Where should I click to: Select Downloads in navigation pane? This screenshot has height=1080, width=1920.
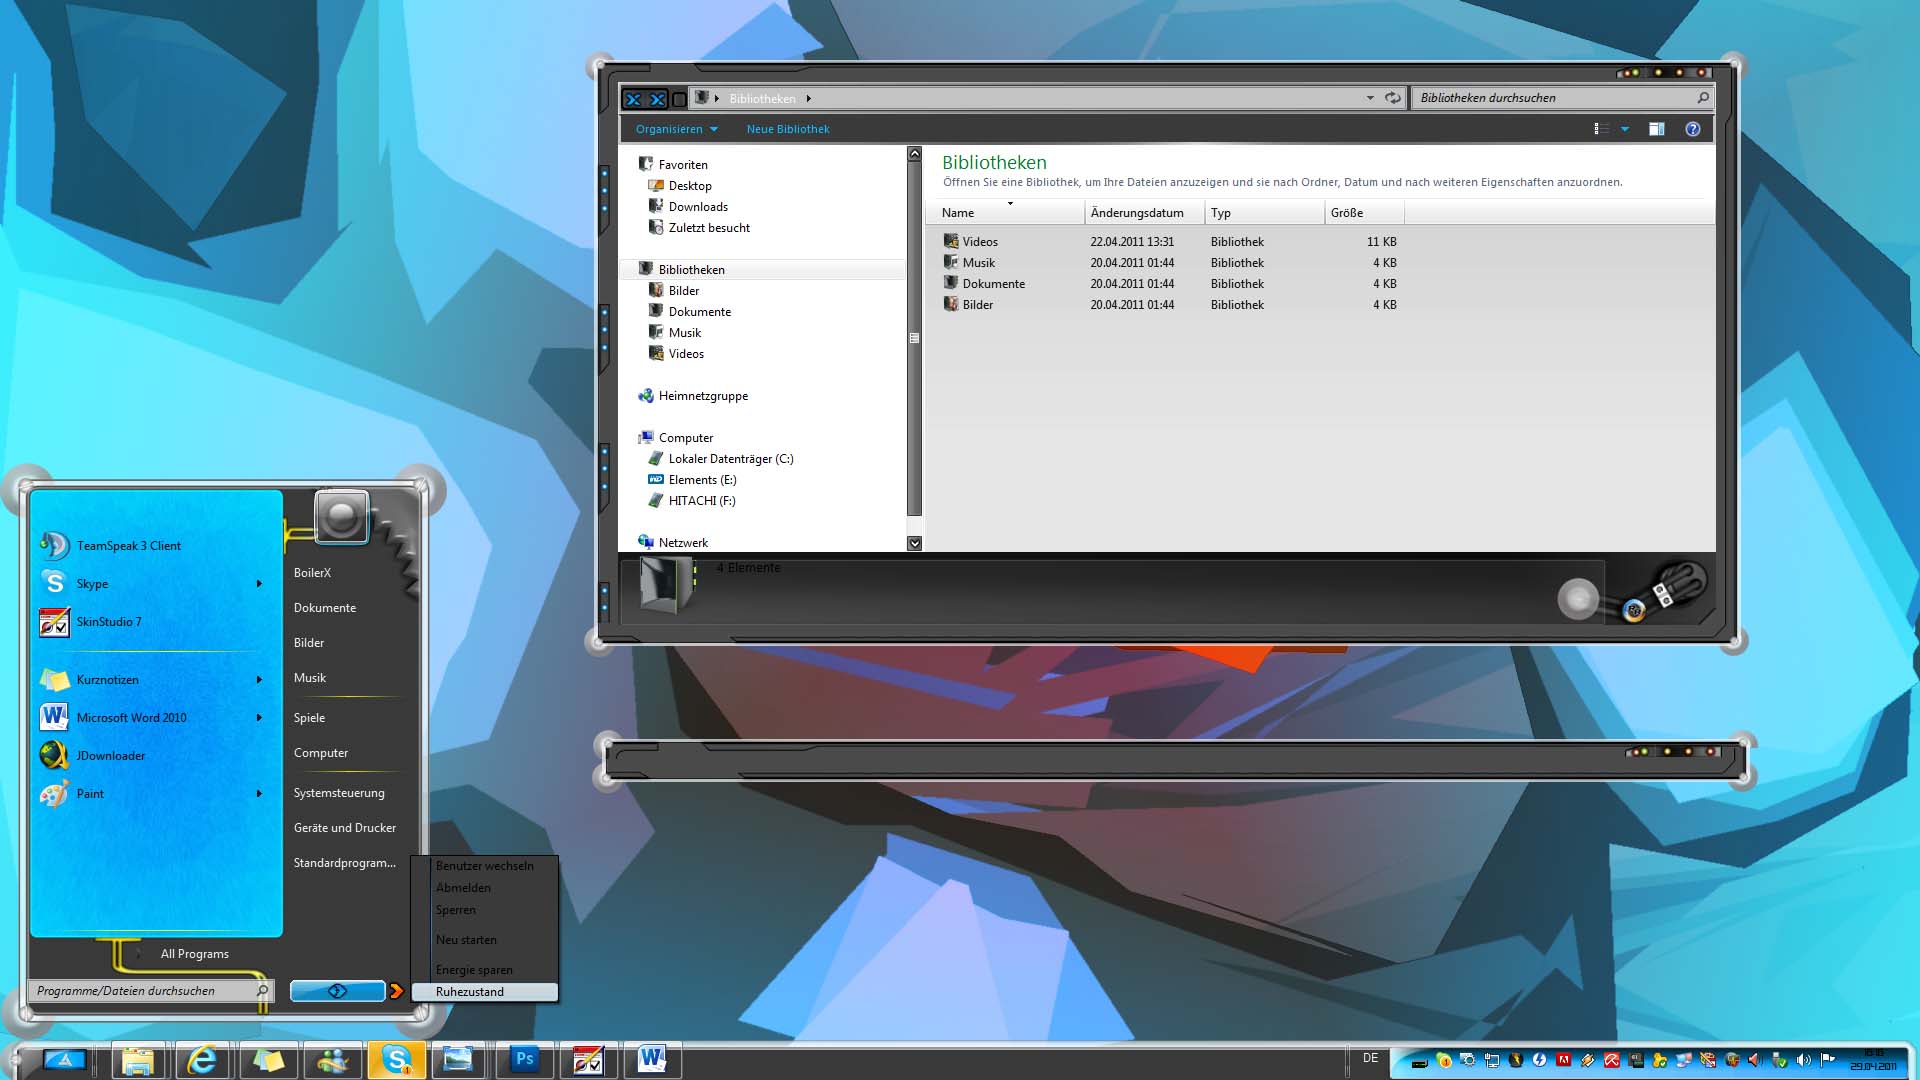pos(688,207)
